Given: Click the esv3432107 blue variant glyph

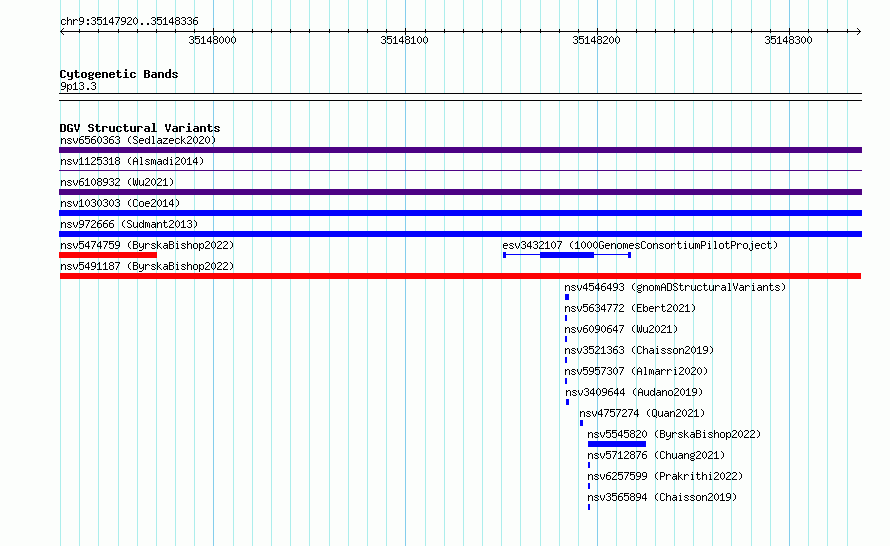Looking at the screenshot, I should pyautogui.click(x=567, y=255).
